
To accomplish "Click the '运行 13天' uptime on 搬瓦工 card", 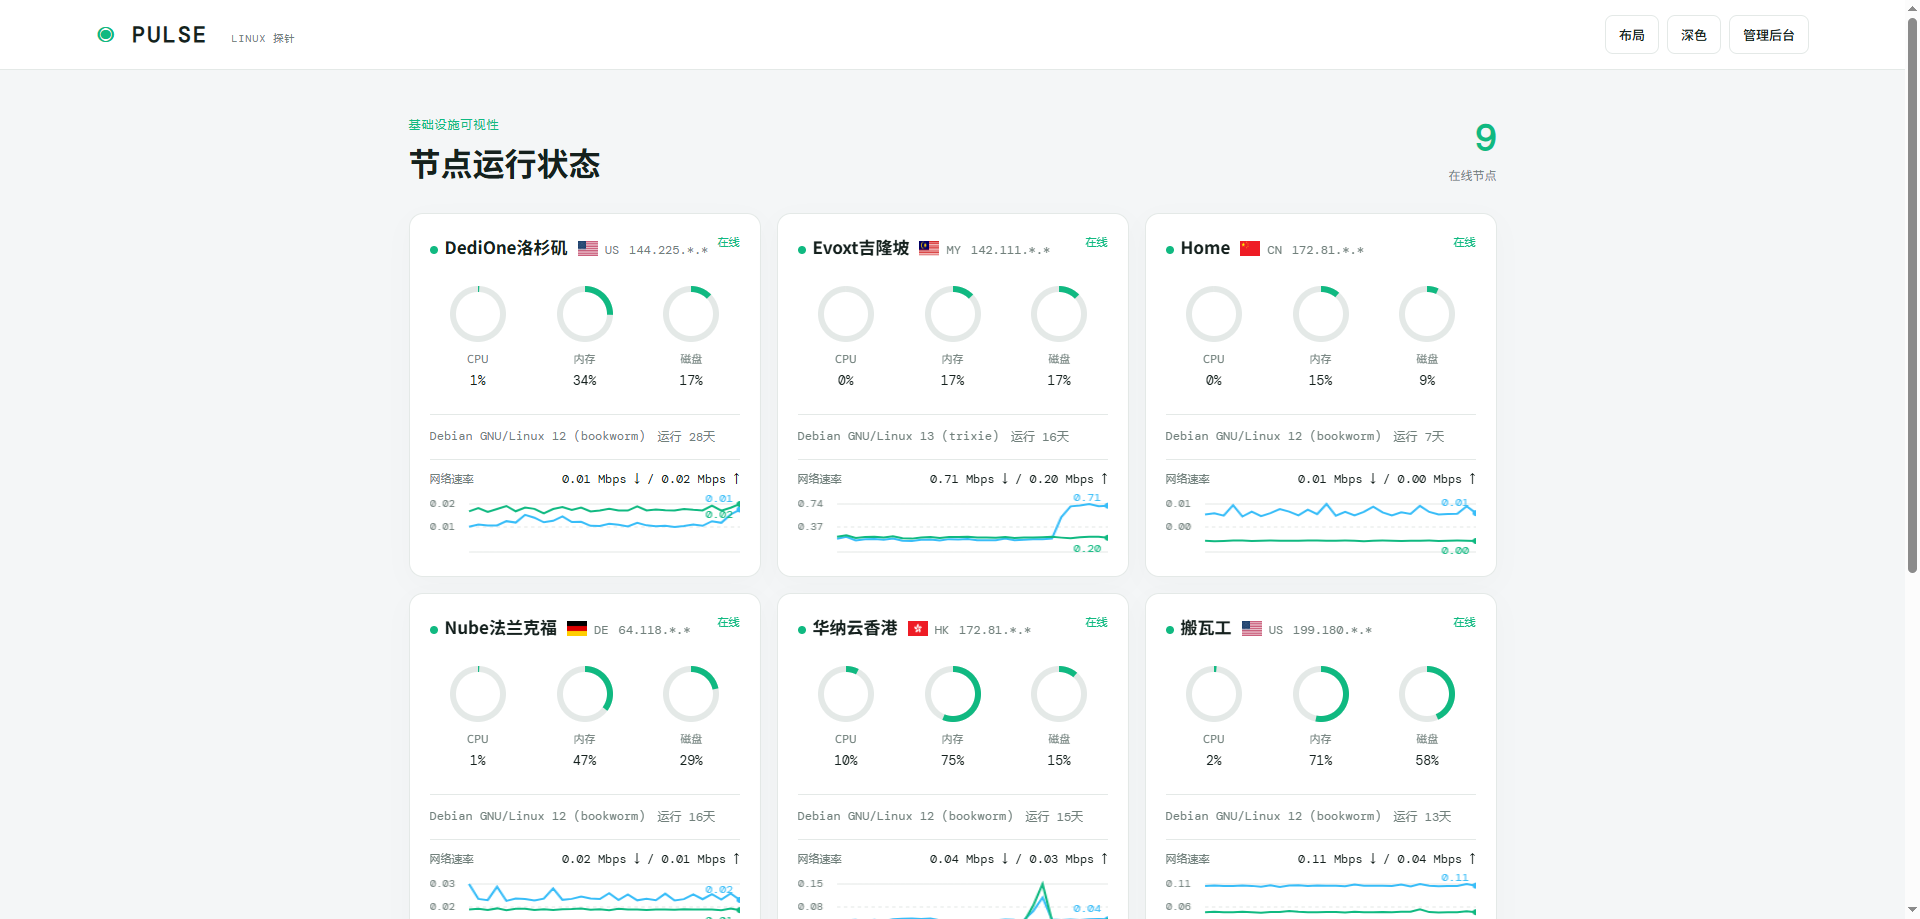I will pos(1422,817).
